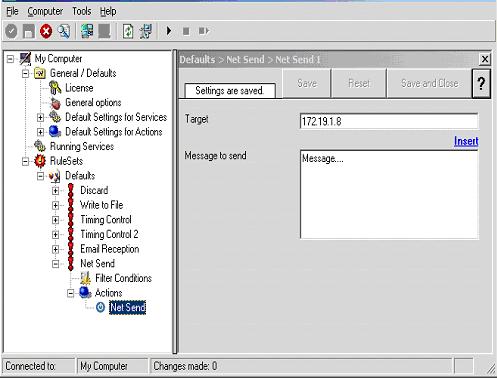The image size is (497, 379).
Task: Click the Running Services gears icon
Action: (40, 146)
